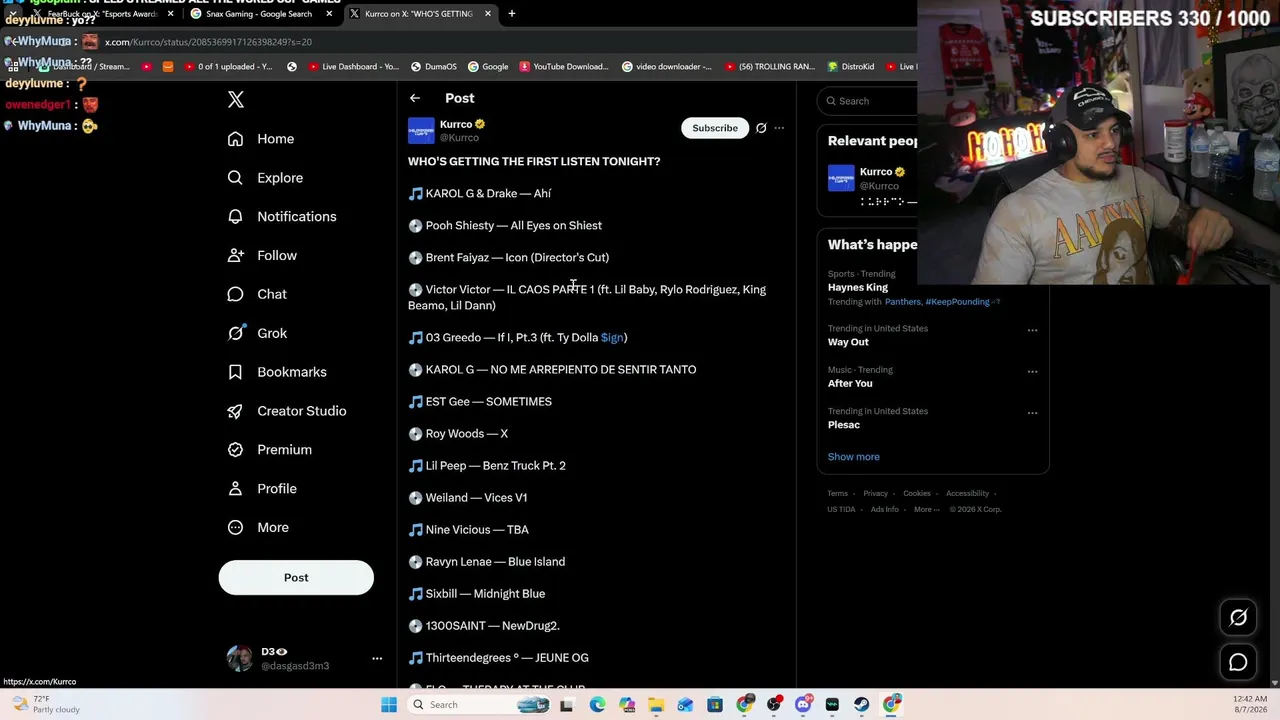Open the DistroKid bookmark
This screenshot has width=1280, height=720.
(851, 67)
